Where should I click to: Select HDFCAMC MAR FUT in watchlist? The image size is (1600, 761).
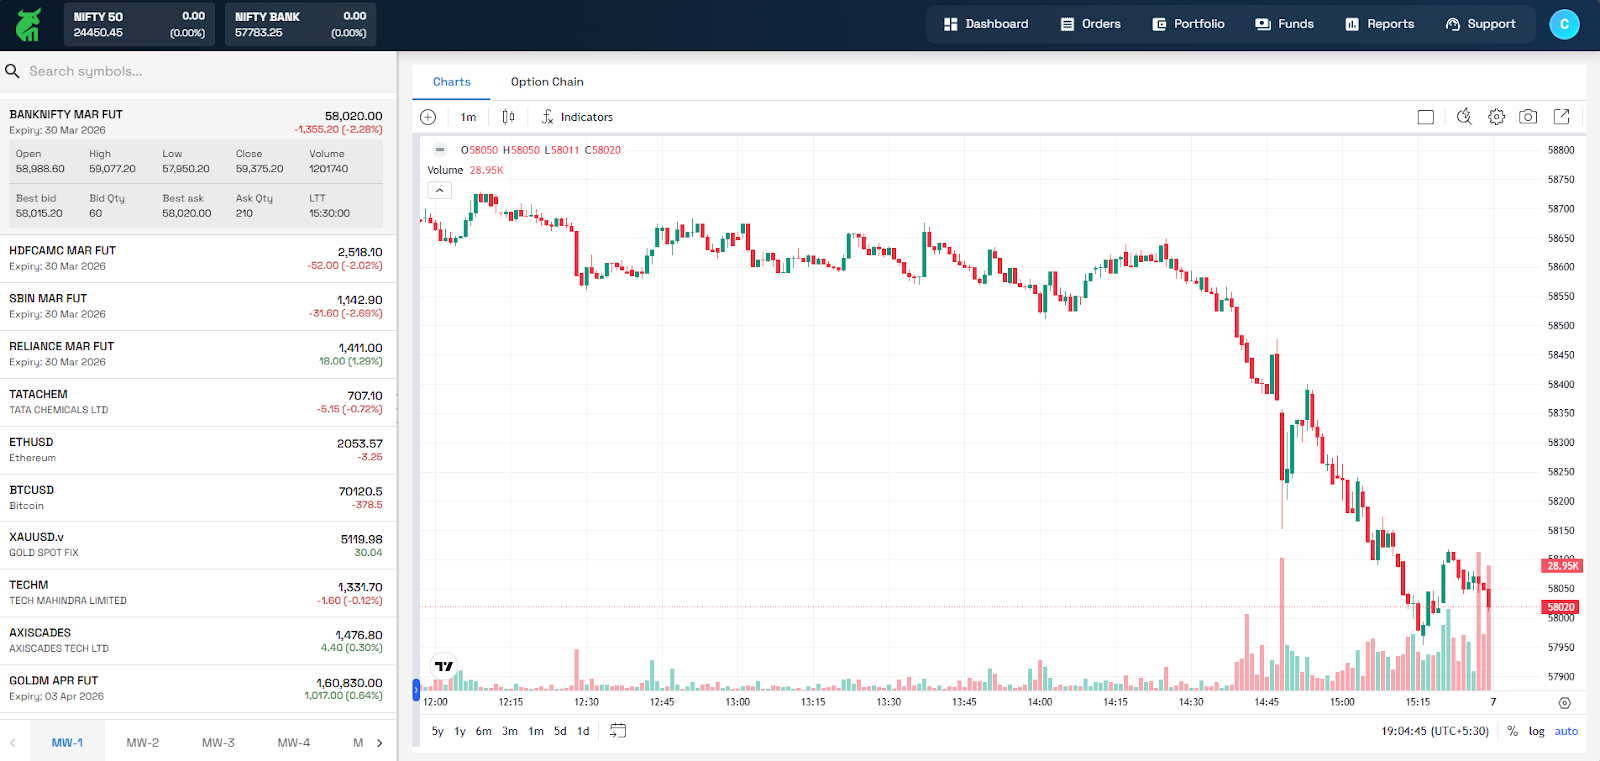click(198, 258)
